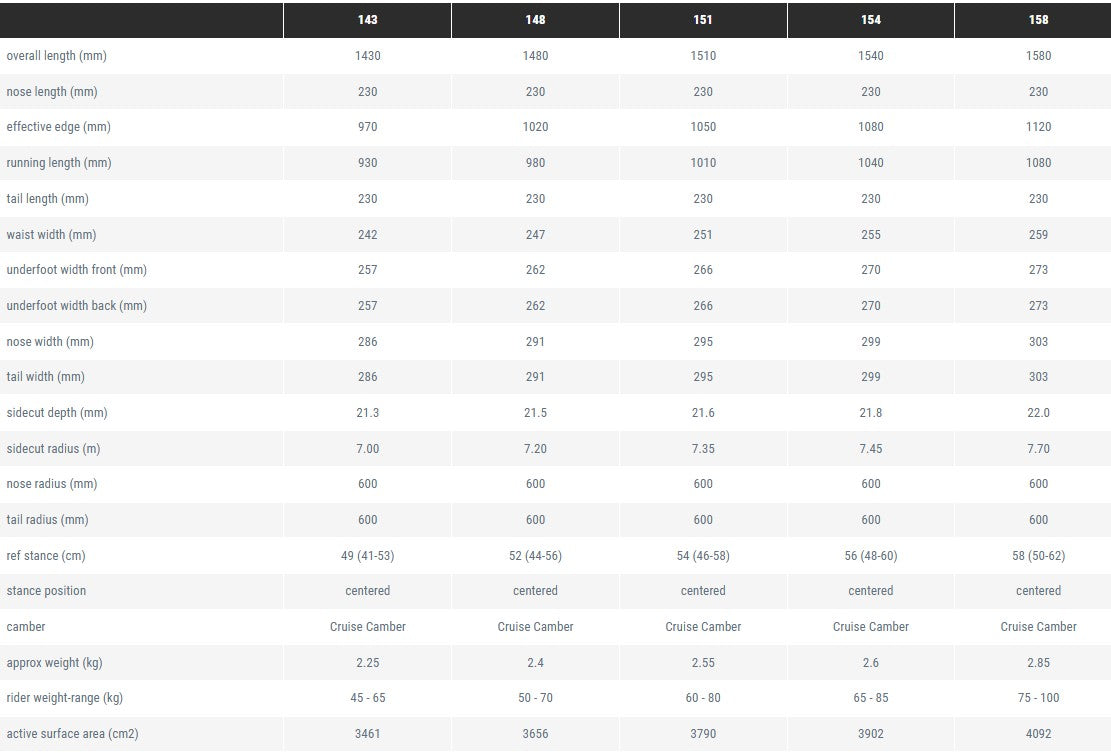
Task: Click the 2.4 approx weight value
Action: coord(535,662)
